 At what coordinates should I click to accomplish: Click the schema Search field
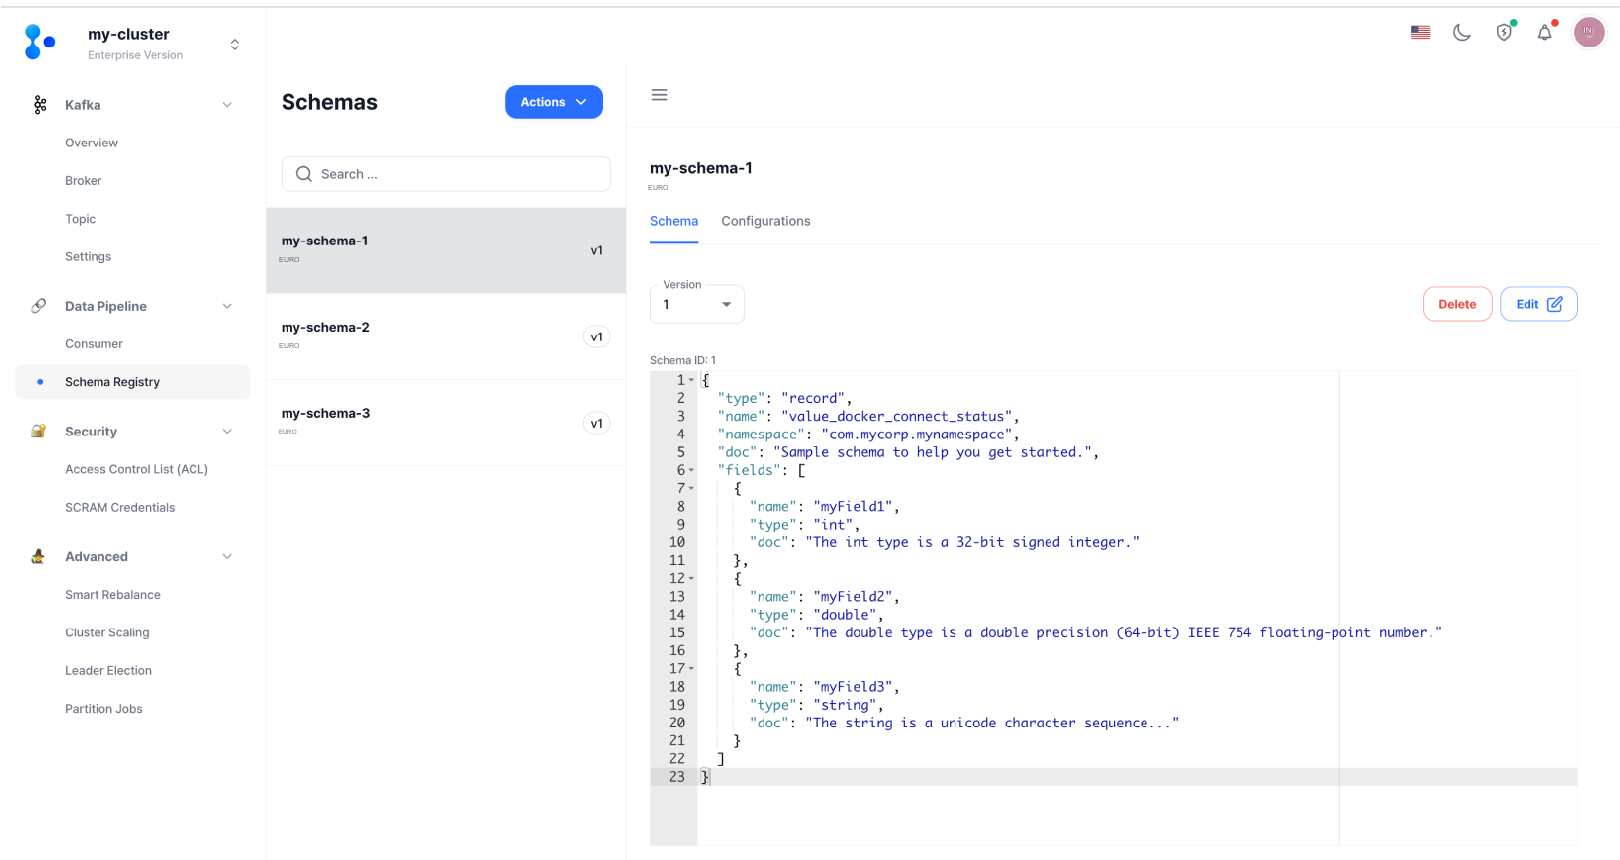click(x=446, y=174)
